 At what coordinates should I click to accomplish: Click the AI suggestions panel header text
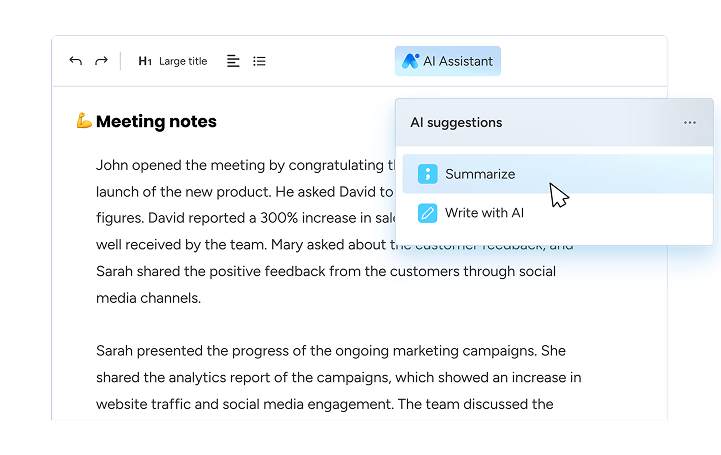click(x=456, y=122)
